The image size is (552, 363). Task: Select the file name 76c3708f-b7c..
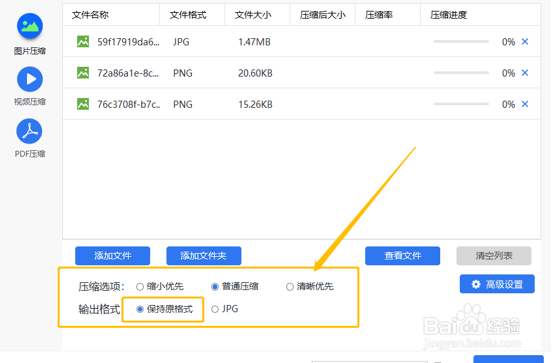coord(128,105)
